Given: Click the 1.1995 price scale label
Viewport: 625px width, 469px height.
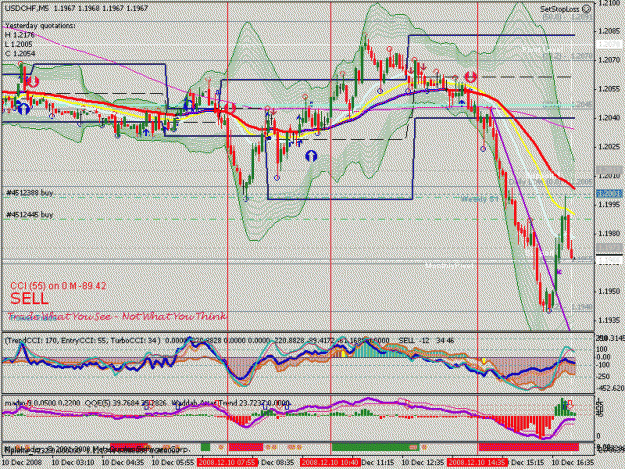Looking at the screenshot, I should 610,204.
